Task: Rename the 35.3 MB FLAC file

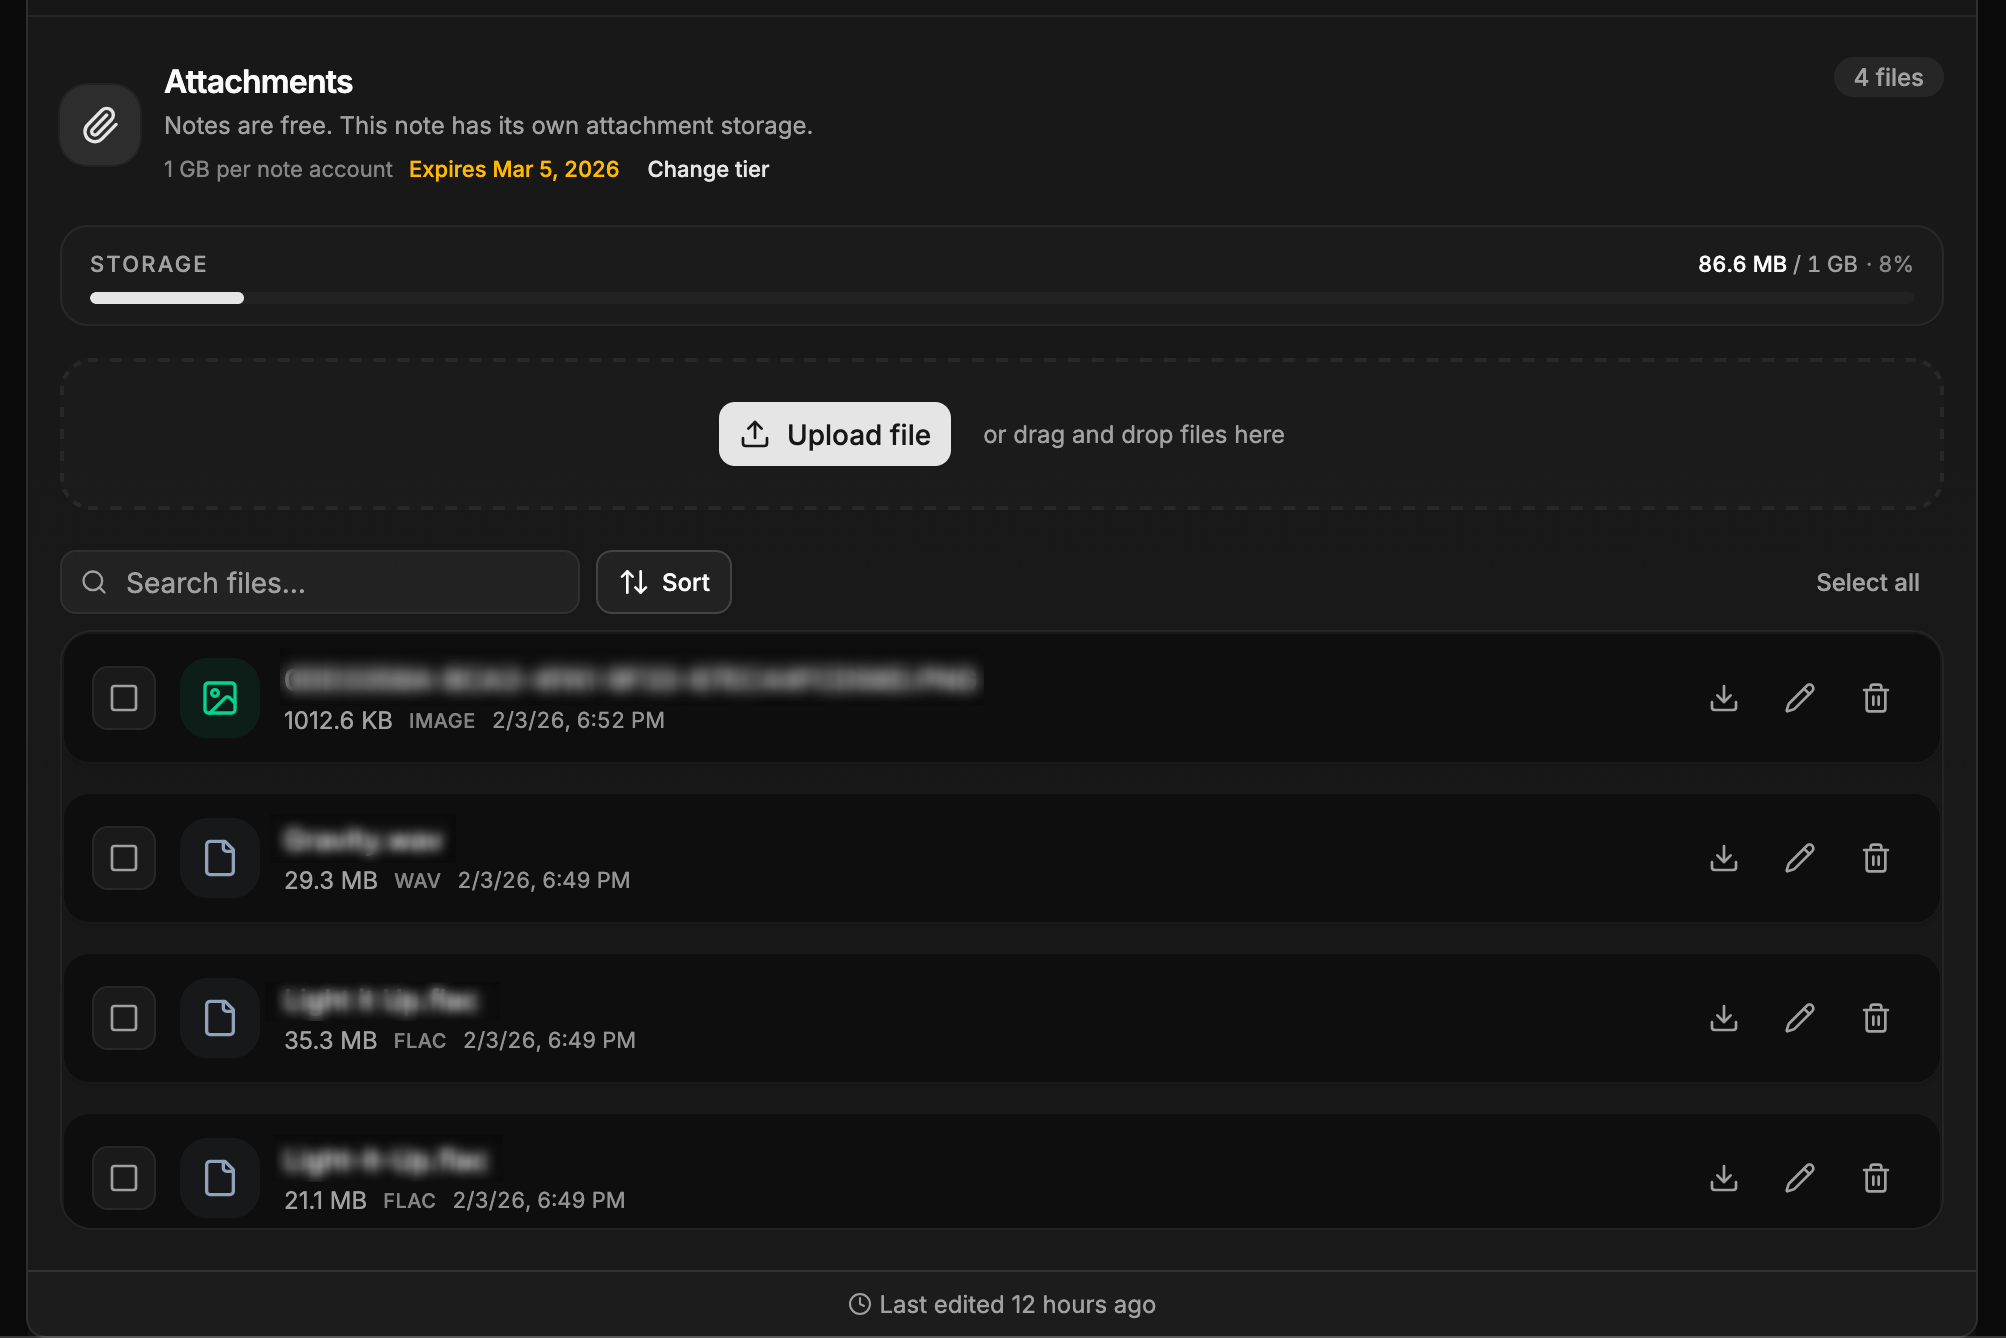Action: point(1799,1018)
